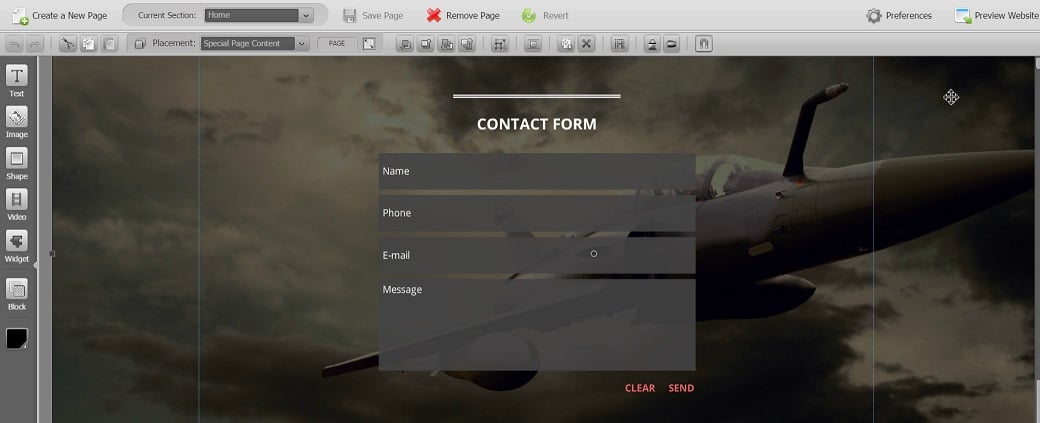1040x423 pixels.
Task: Select the Block tool
Action: [17, 291]
